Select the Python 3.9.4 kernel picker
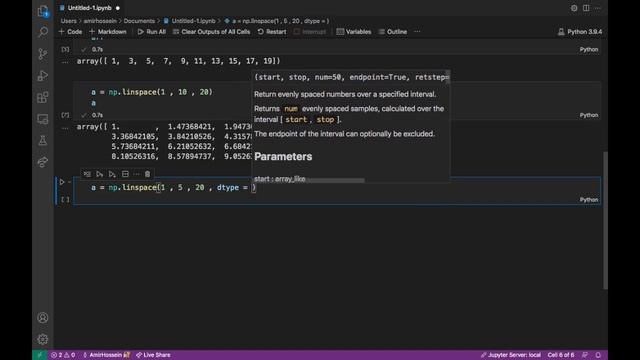 click(580, 32)
